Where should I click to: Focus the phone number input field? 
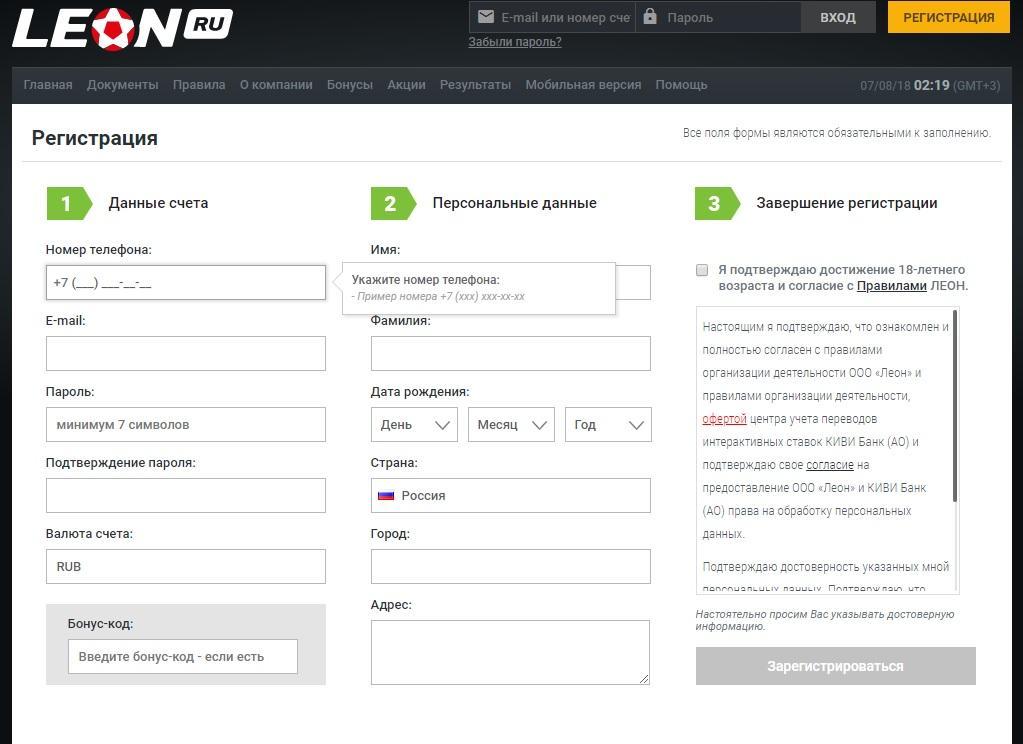click(x=186, y=283)
